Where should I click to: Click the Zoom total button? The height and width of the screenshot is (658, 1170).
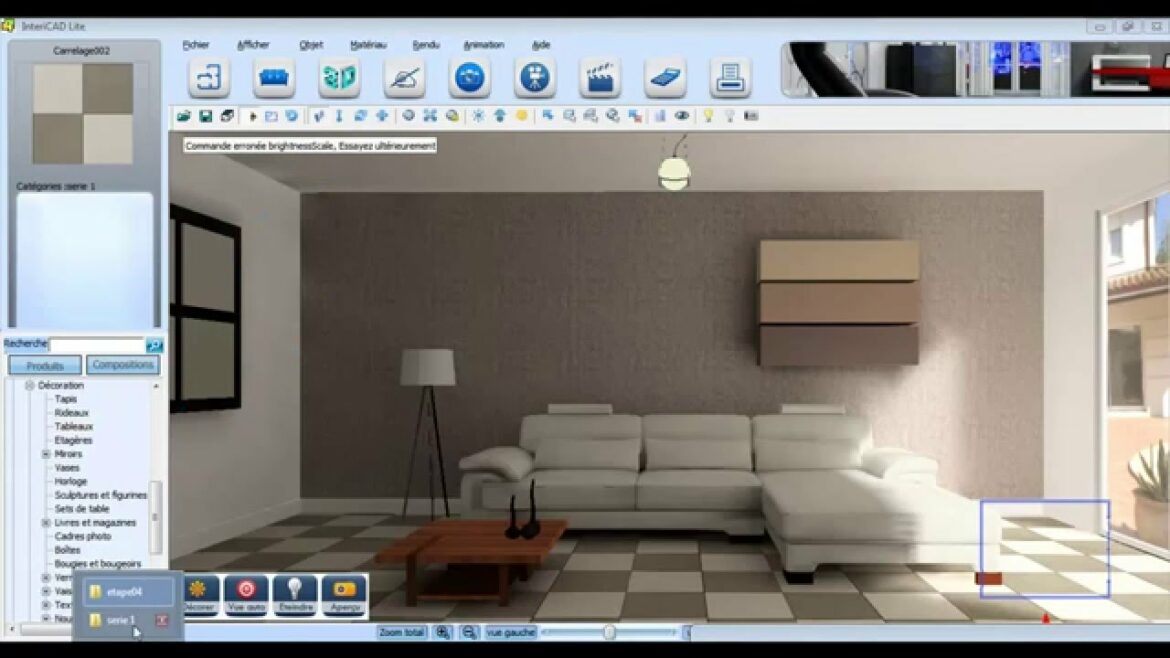tap(400, 632)
